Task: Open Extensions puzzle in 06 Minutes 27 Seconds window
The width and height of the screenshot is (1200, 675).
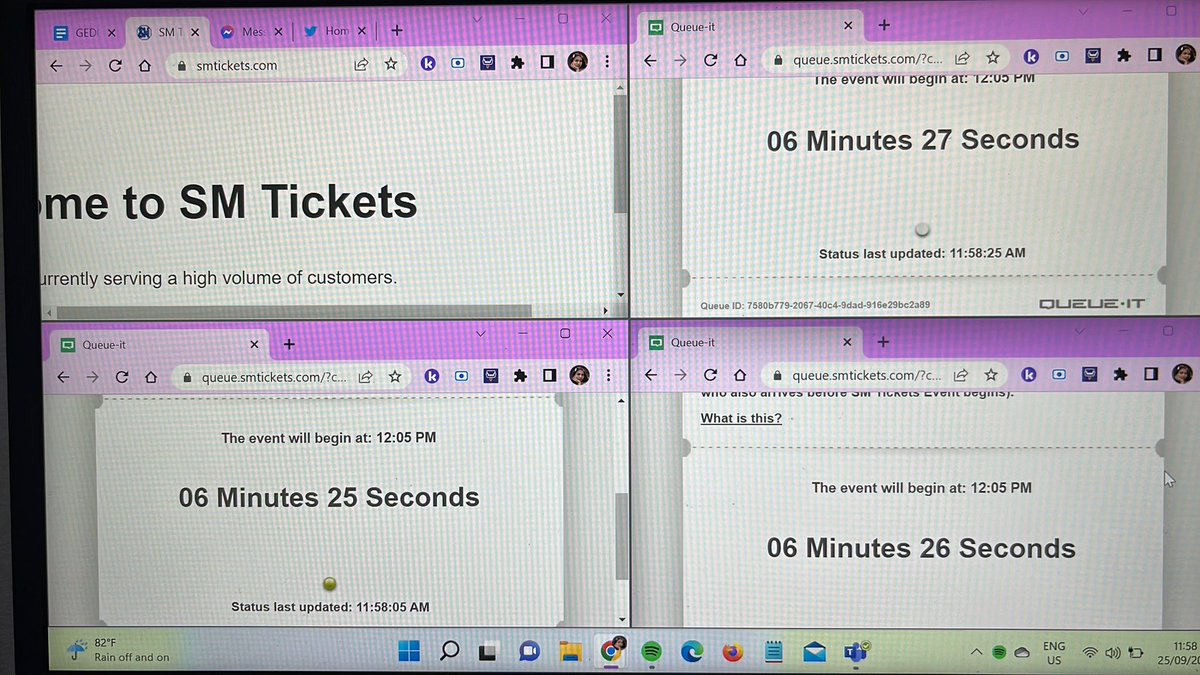Action: point(1124,55)
